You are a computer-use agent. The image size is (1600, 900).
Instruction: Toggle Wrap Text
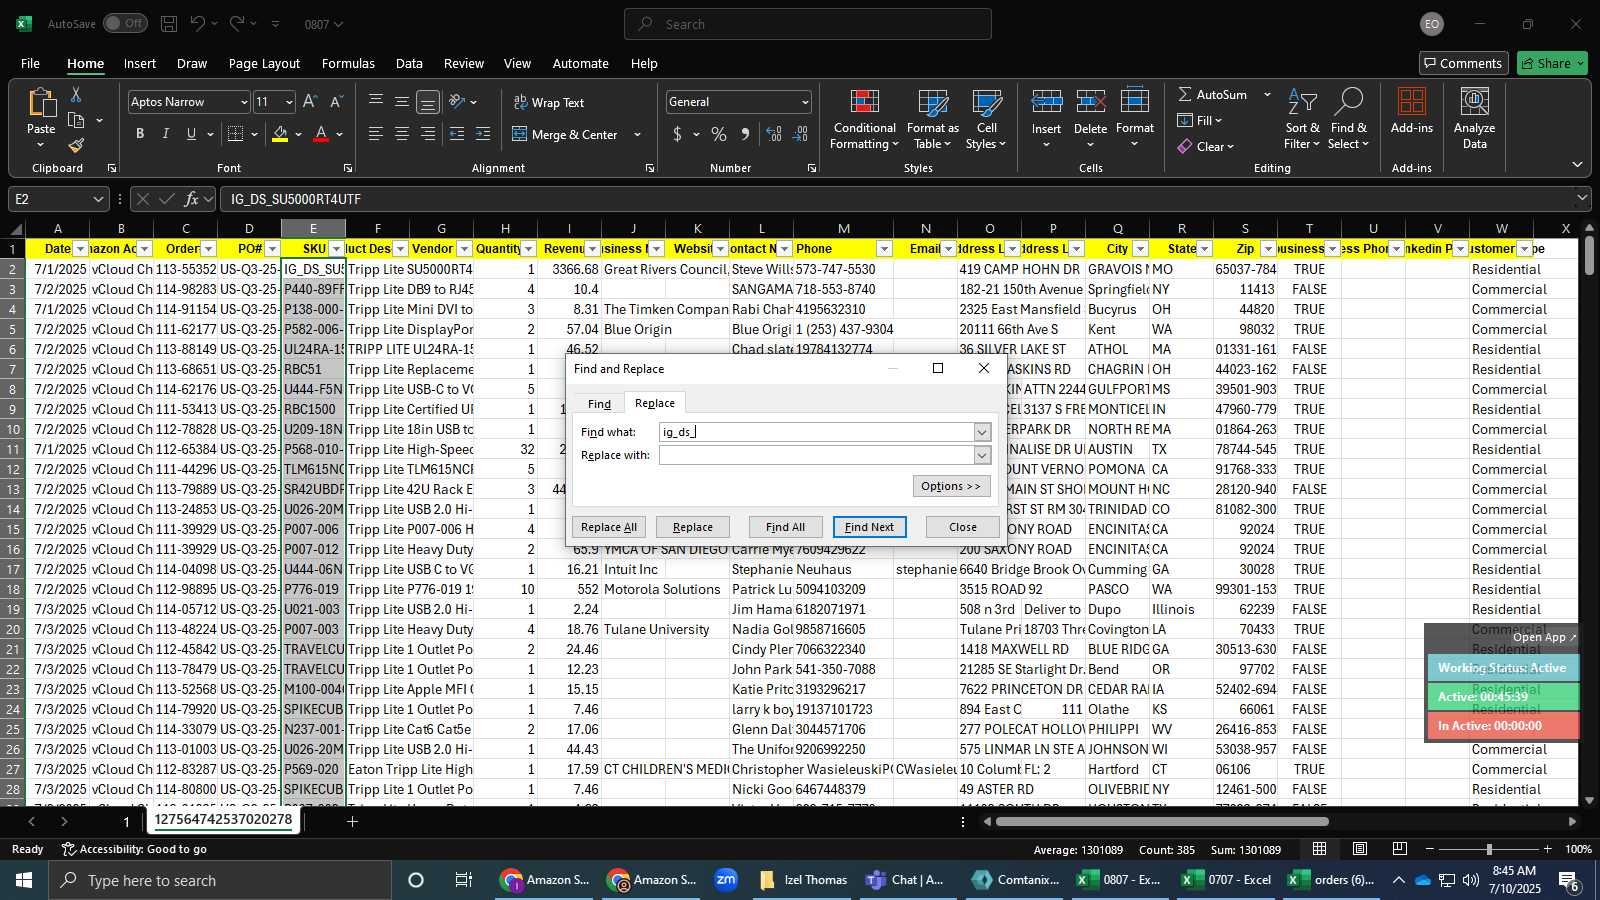click(548, 102)
